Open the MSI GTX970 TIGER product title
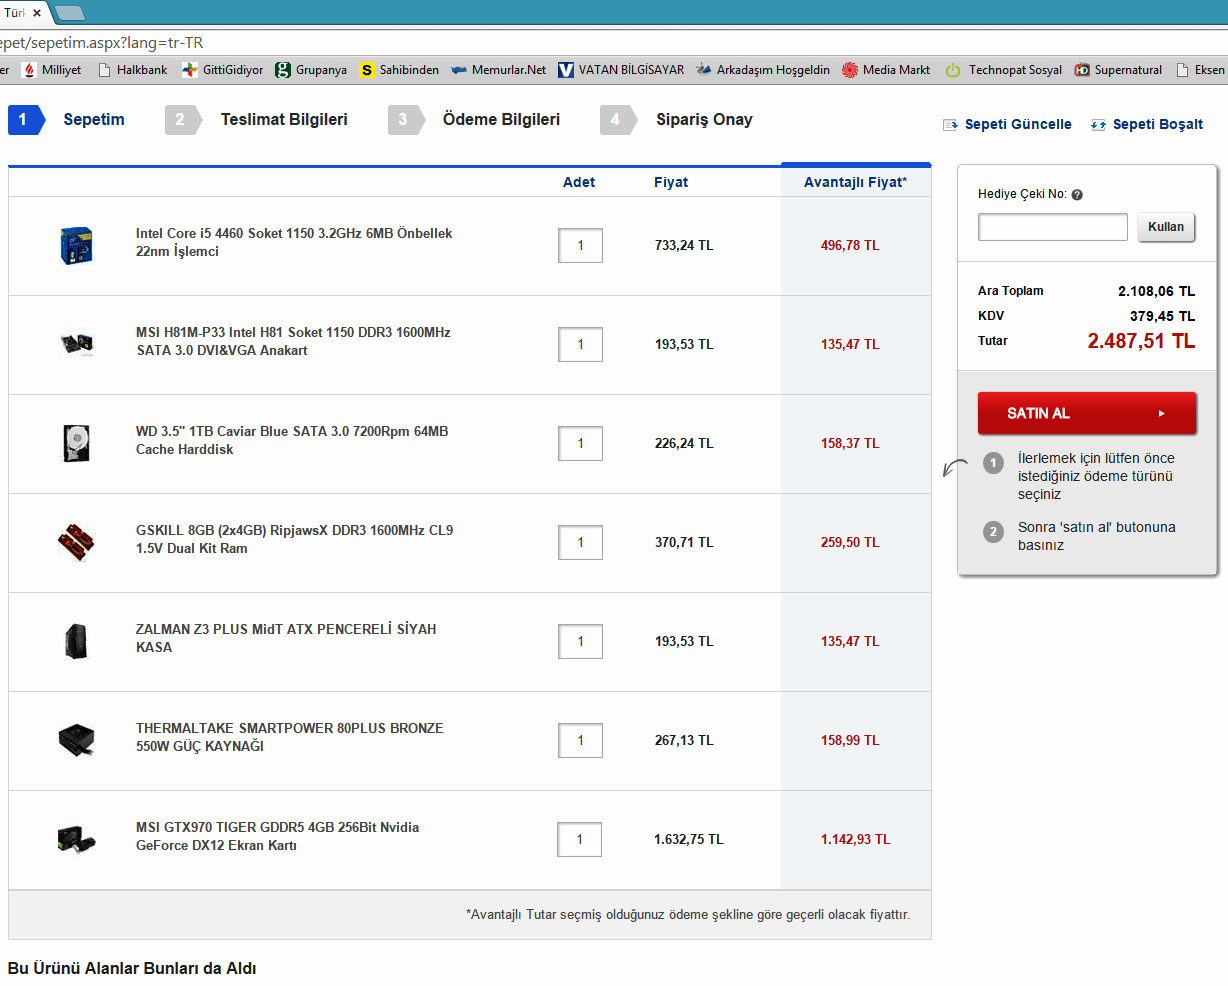The height and width of the screenshot is (986, 1228). point(277,836)
